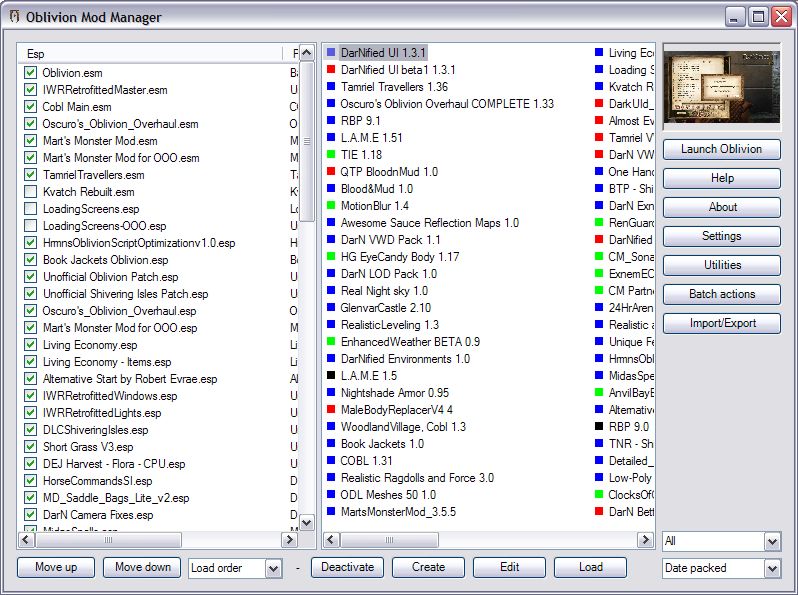Viewport: 798px width, 595px height.
Task: Click the blue icon beside Oscuro's Oblivion Overhaul COMPLETE 1.33
Action: (331, 103)
